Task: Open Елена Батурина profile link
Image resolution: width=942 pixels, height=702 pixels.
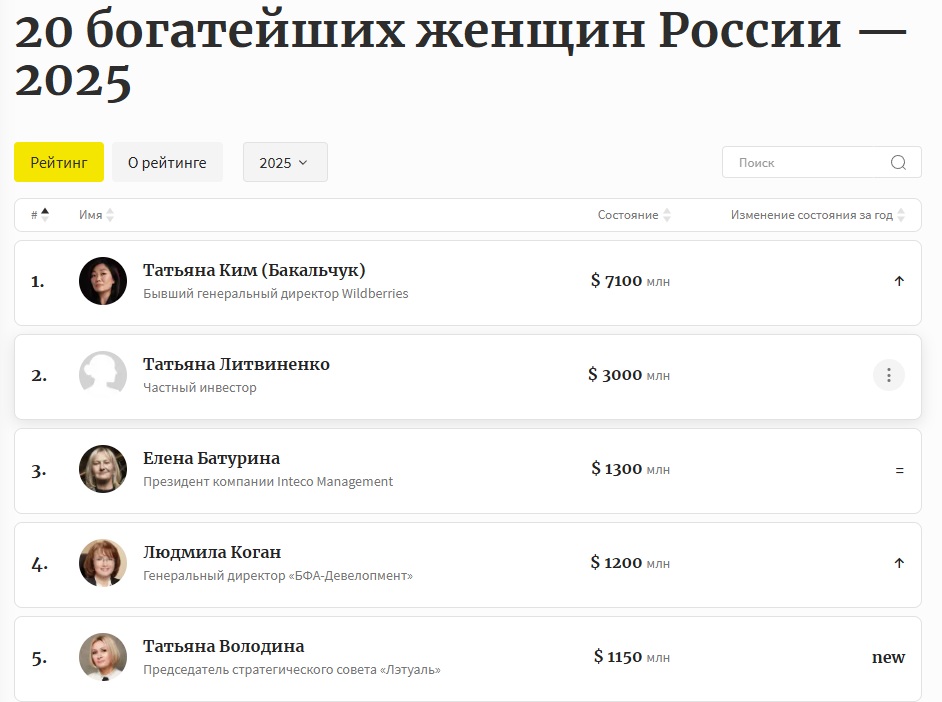Action: (x=211, y=458)
